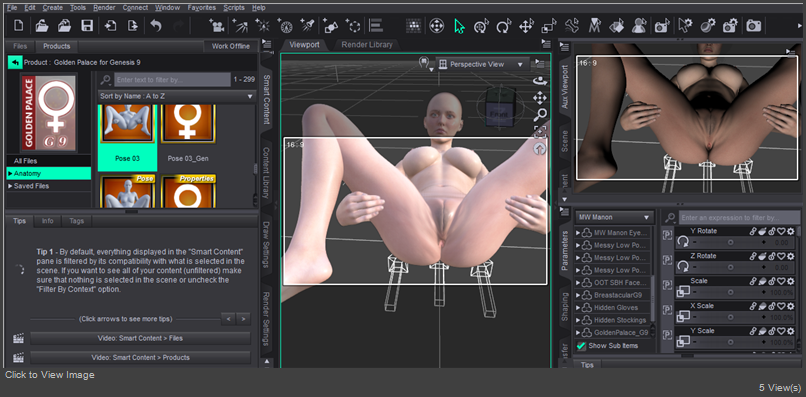Open the Scripts menu

[234, 8]
